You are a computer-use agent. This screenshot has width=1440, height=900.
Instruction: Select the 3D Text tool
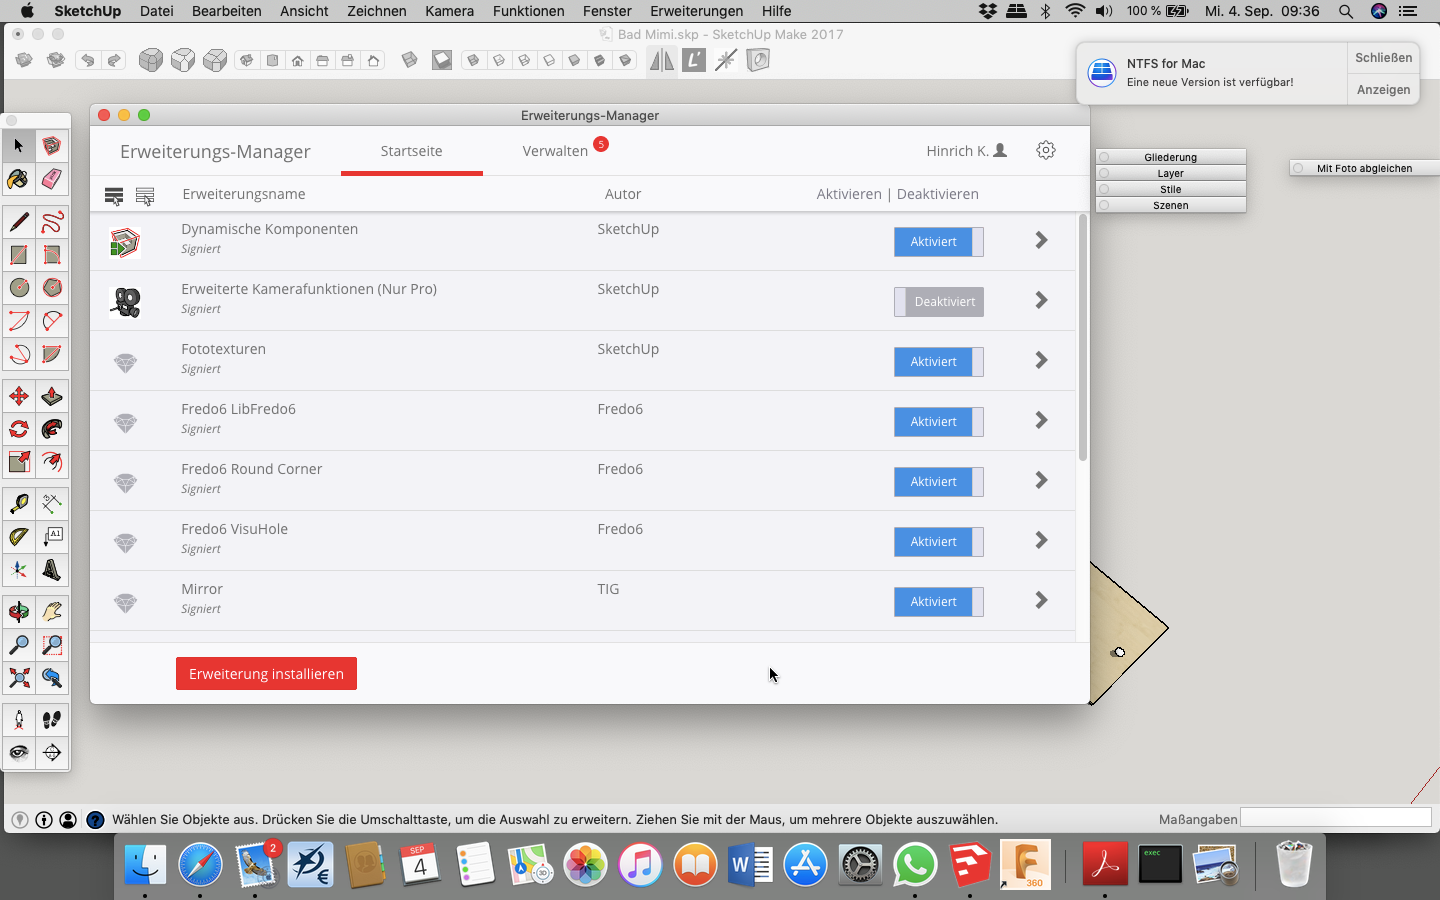(52, 570)
